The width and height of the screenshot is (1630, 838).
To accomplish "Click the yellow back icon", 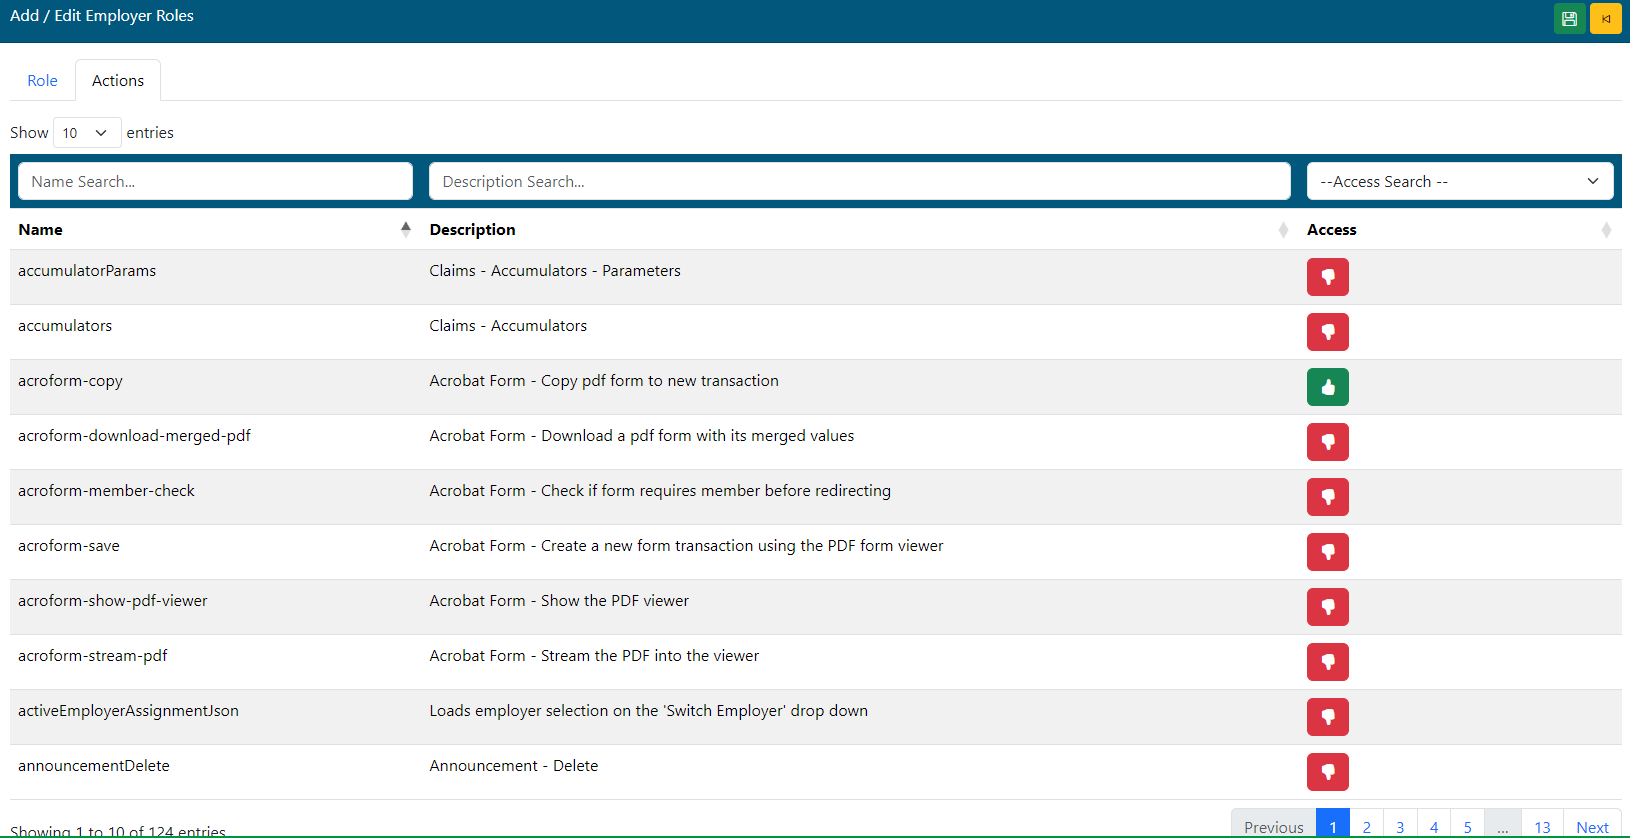I will tap(1605, 19).
